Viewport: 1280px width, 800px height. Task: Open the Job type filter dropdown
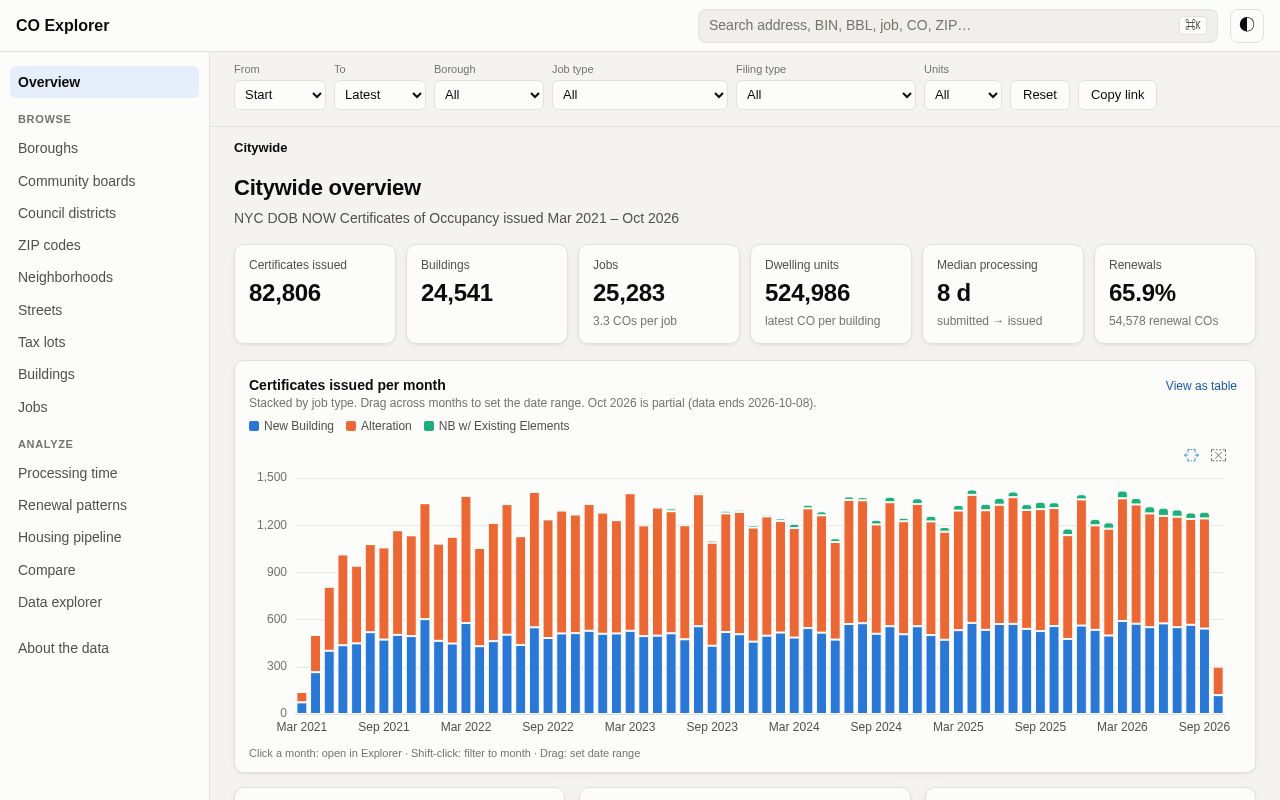640,95
